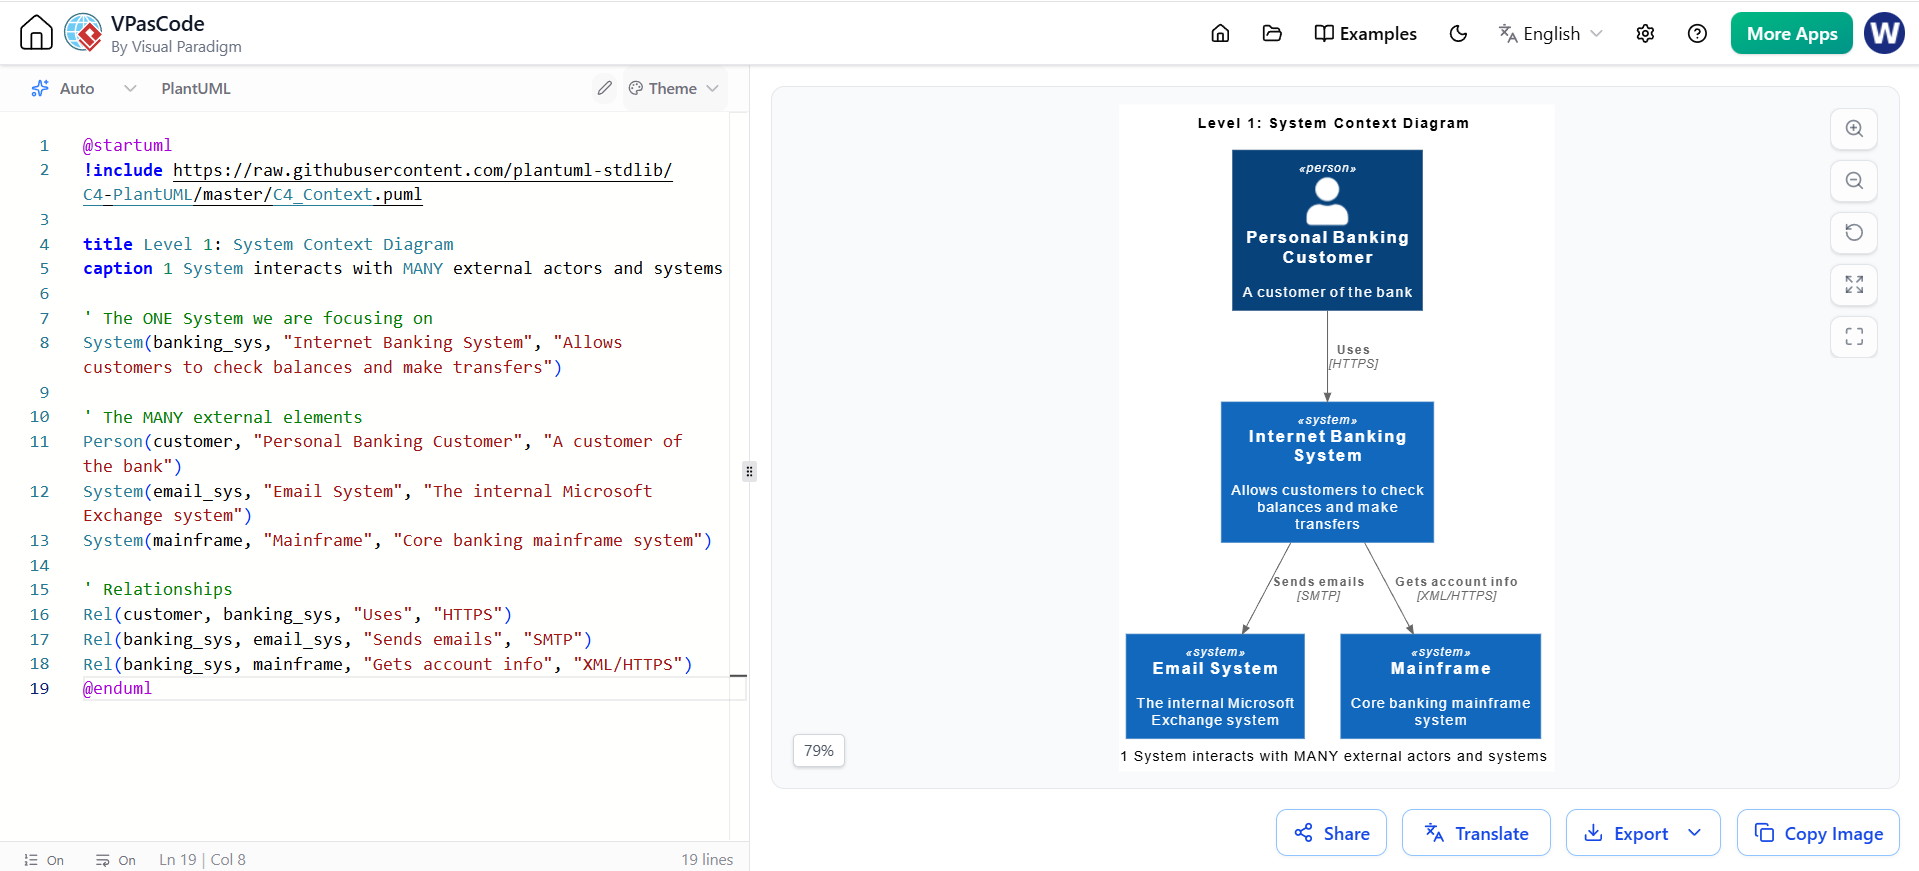Image resolution: width=1919 pixels, height=871 pixels.
Task: Click the zoom out magnifier icon
Action: pyautogui.click(x=1854, y=181)
